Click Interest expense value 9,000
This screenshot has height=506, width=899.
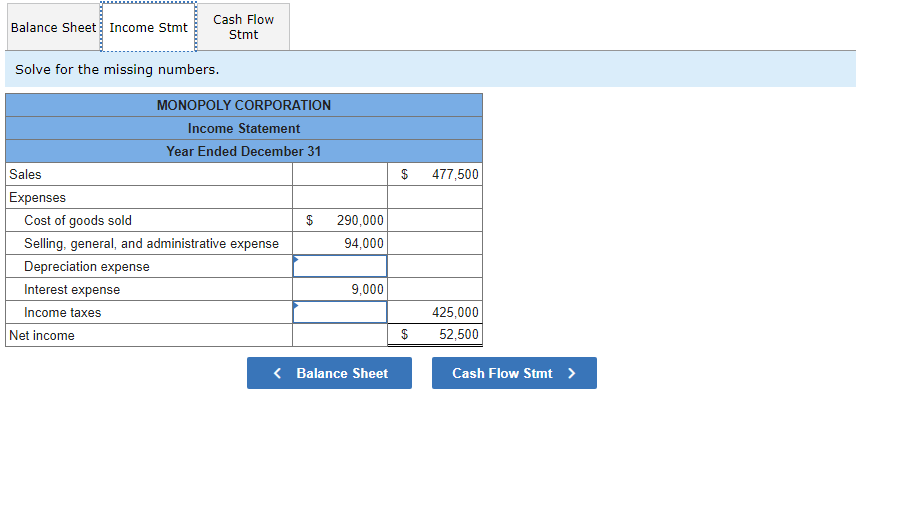point(368,289)
